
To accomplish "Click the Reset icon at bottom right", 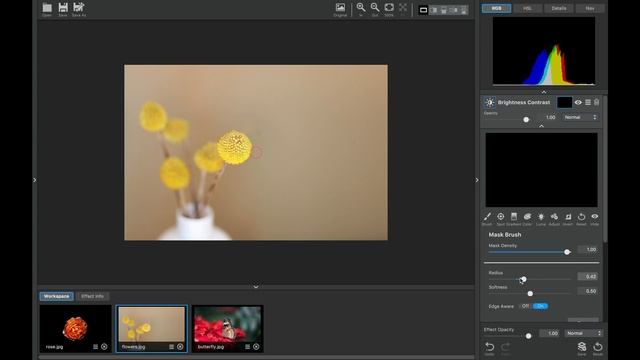I will click(x=598, y=347).
